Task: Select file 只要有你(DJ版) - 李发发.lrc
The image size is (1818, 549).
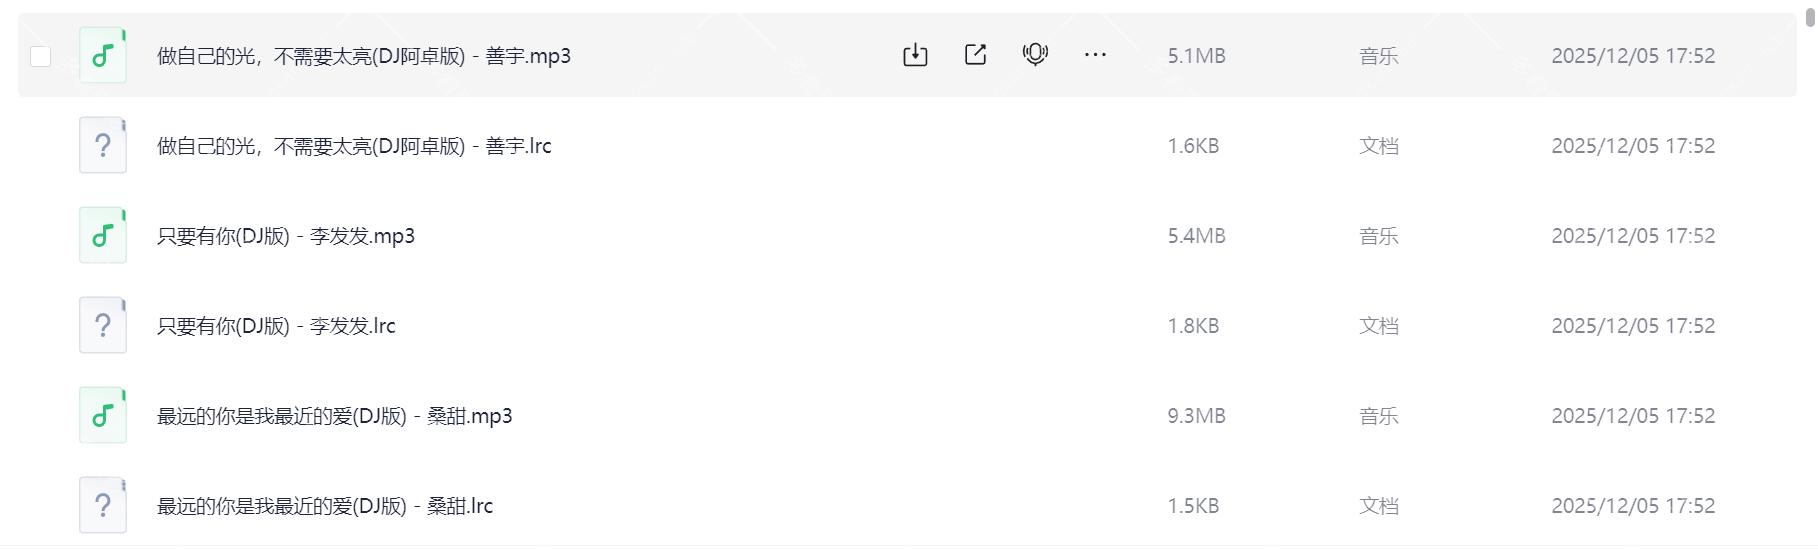Action: [x=276, y=326]
